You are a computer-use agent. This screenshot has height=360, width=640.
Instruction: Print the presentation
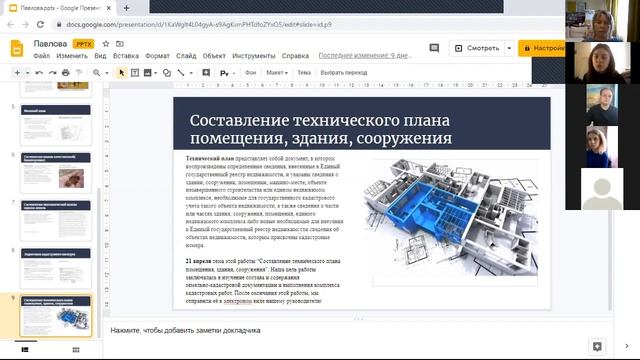coord(66,73)
